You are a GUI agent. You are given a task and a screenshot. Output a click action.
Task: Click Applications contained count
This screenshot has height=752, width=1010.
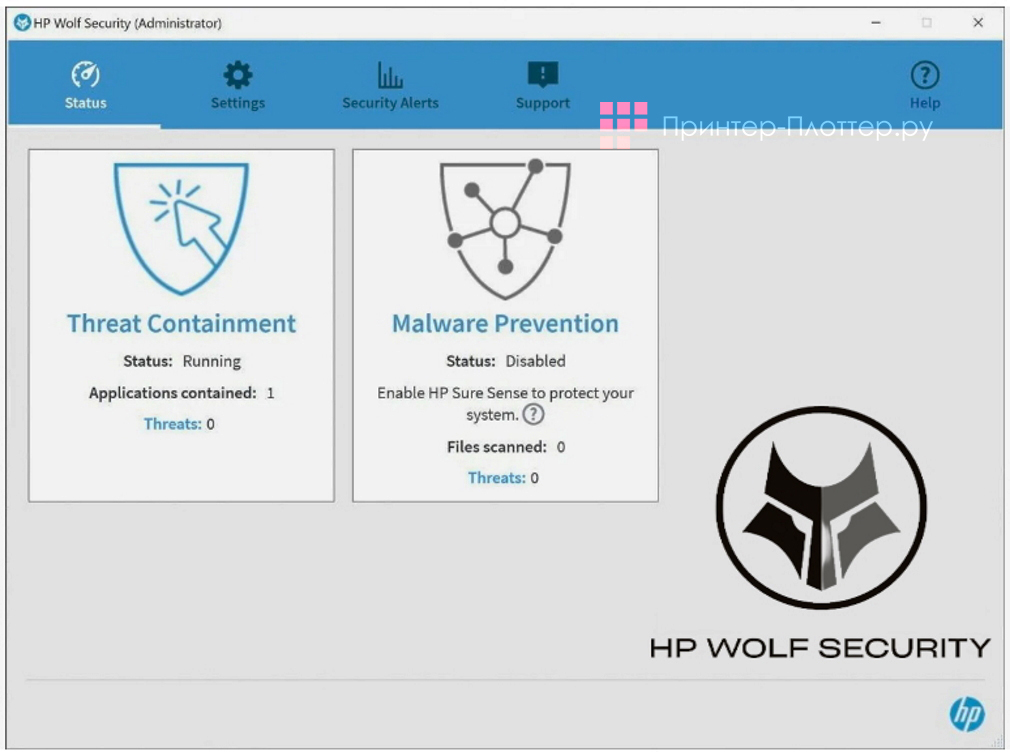point(180,392)
